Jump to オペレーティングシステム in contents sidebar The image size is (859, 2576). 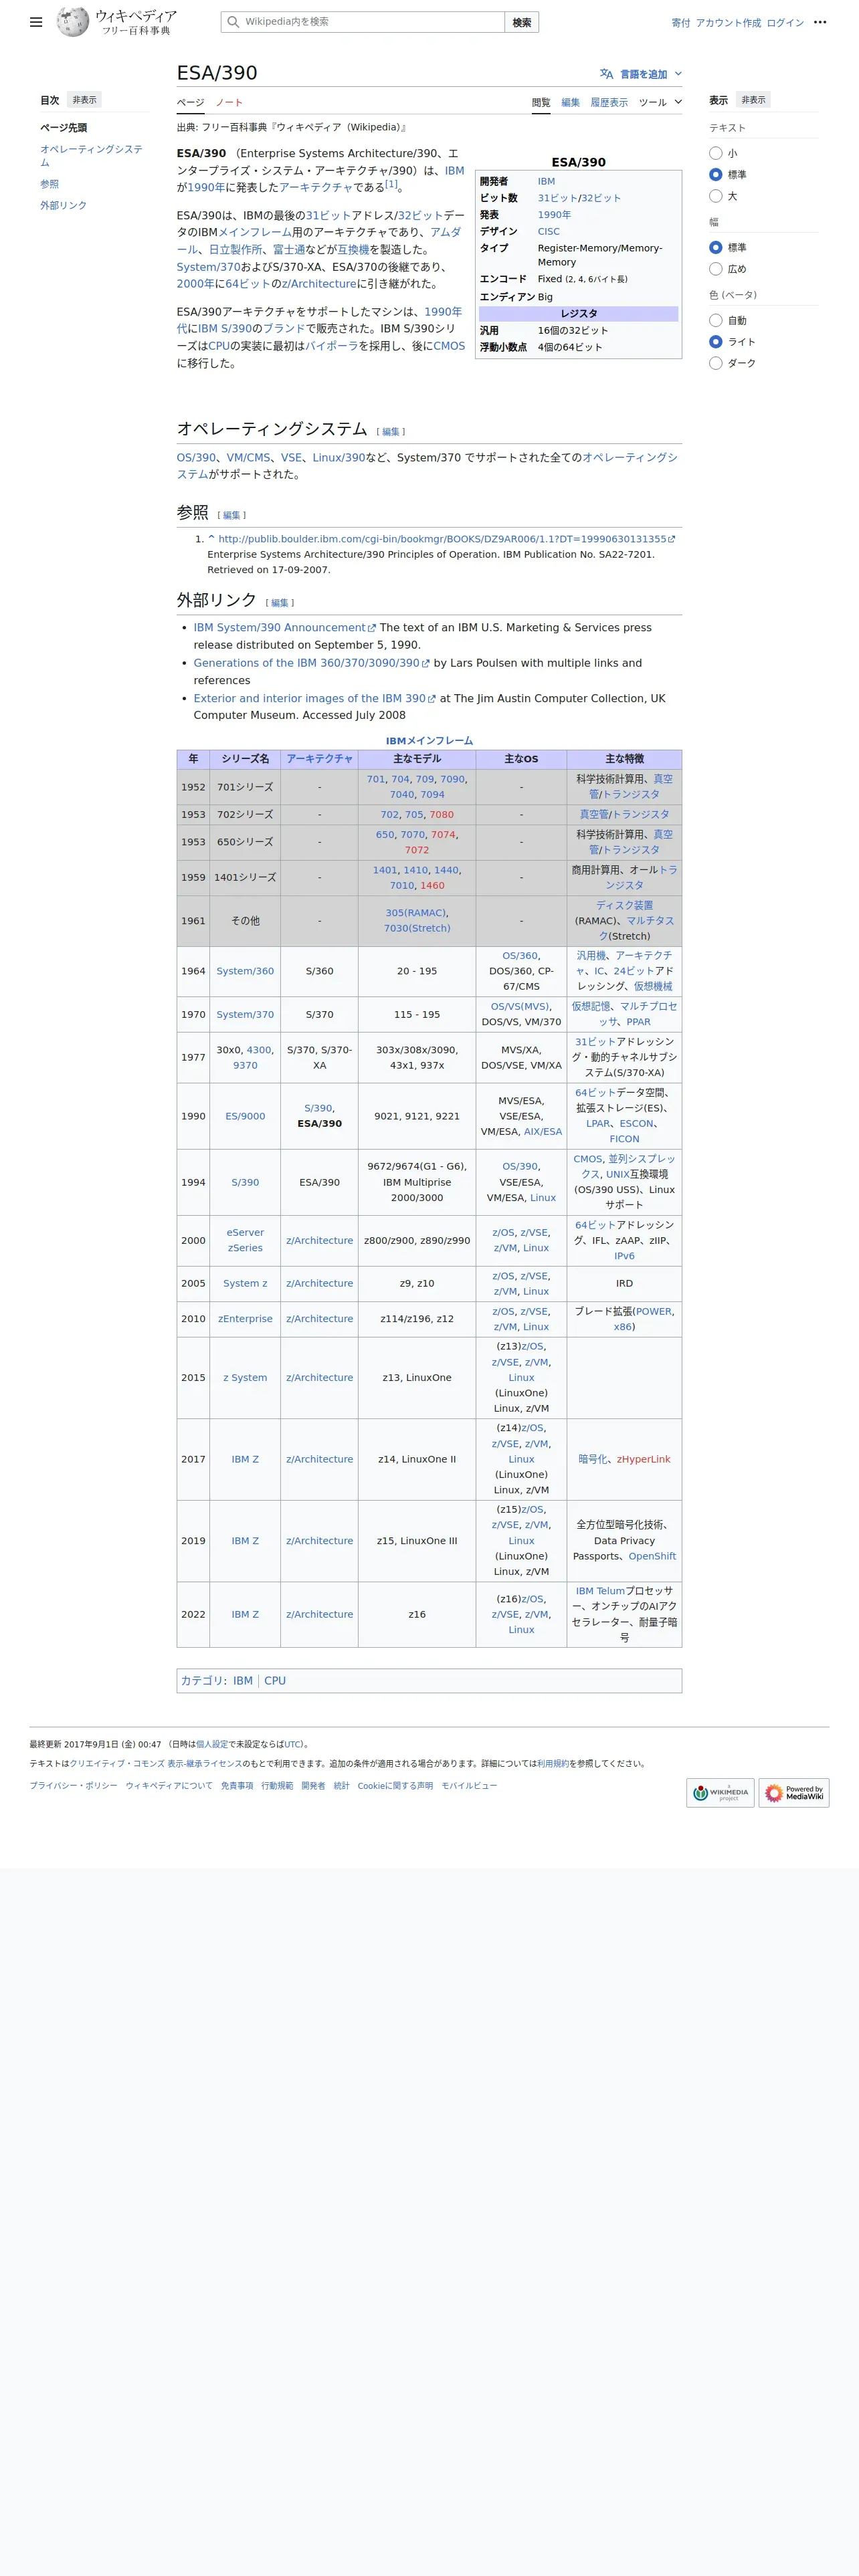91,155
